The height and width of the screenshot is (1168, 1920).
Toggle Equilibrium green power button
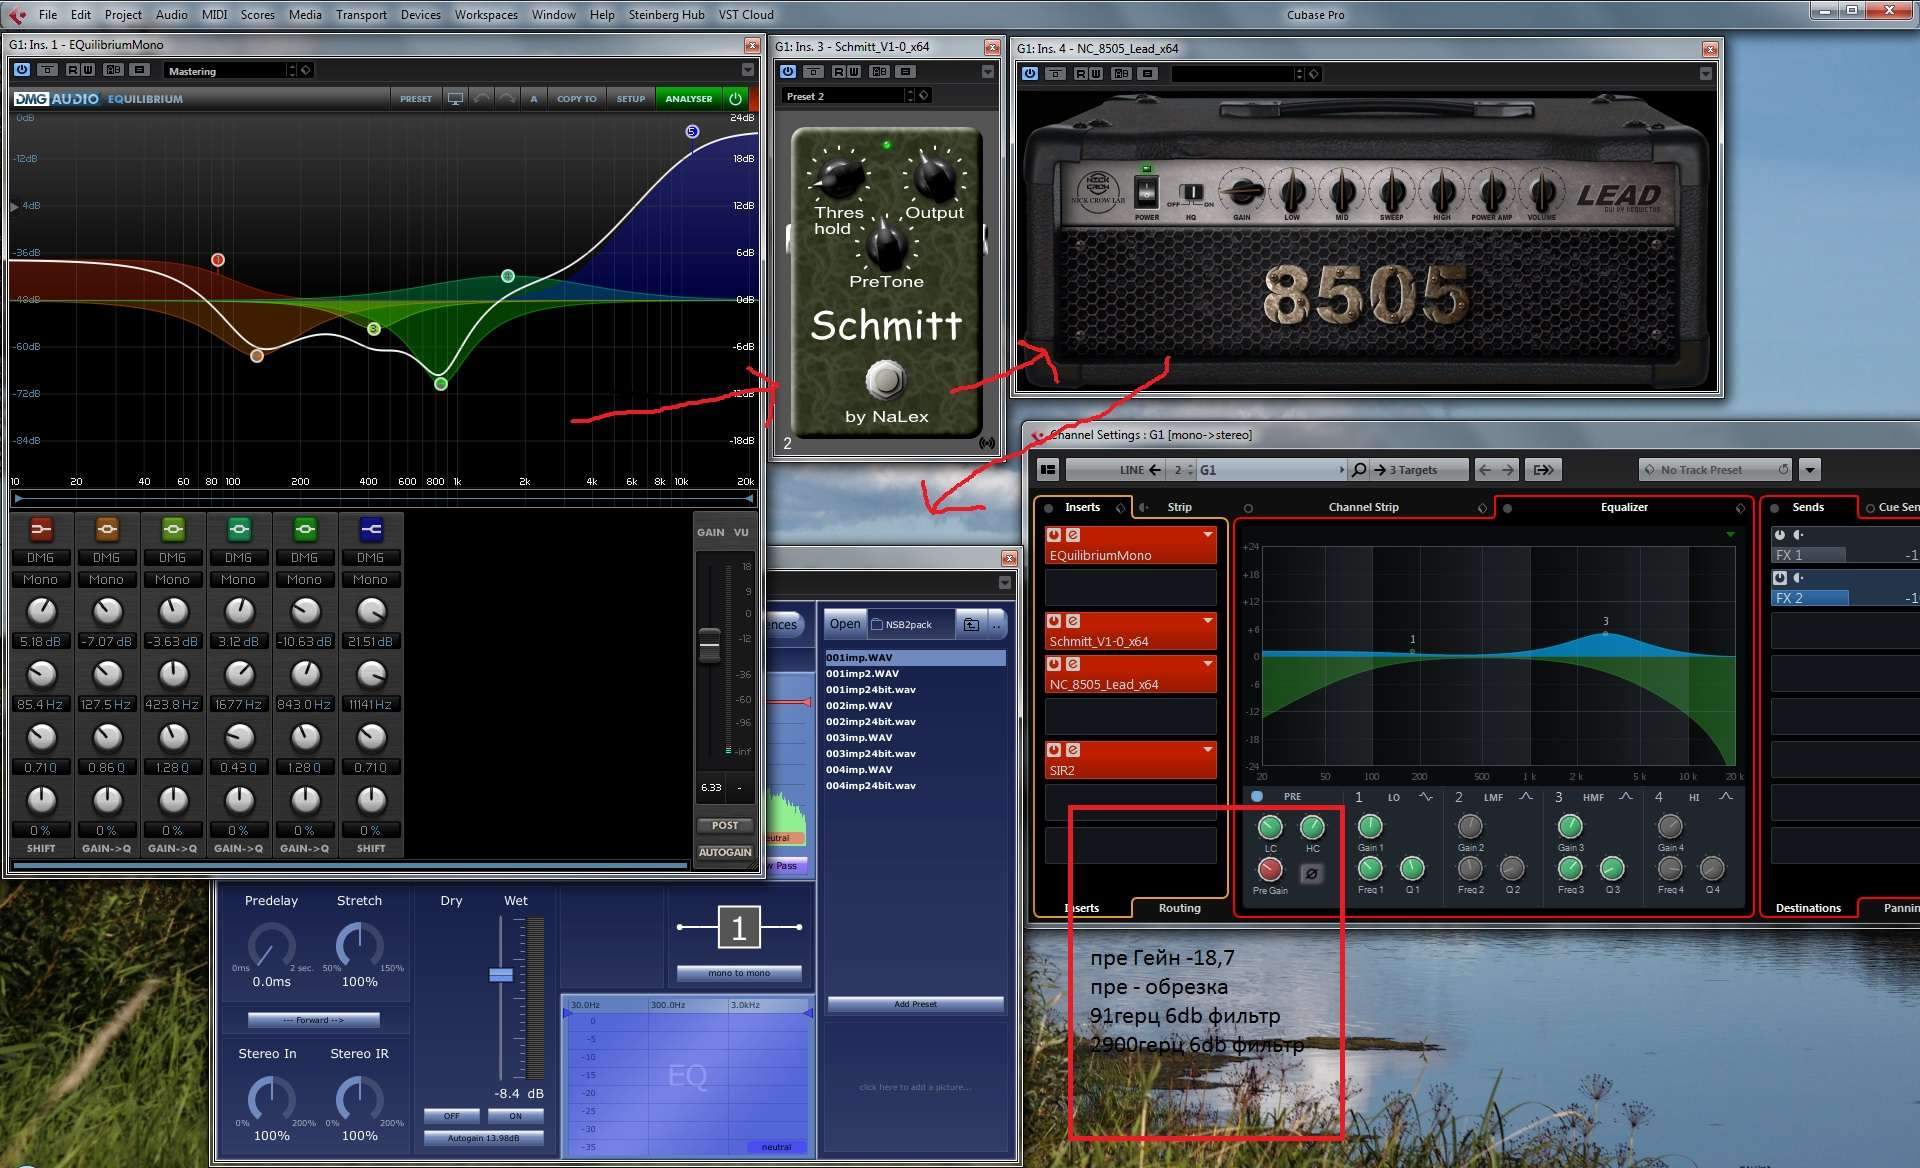click(x=736, y=99)
